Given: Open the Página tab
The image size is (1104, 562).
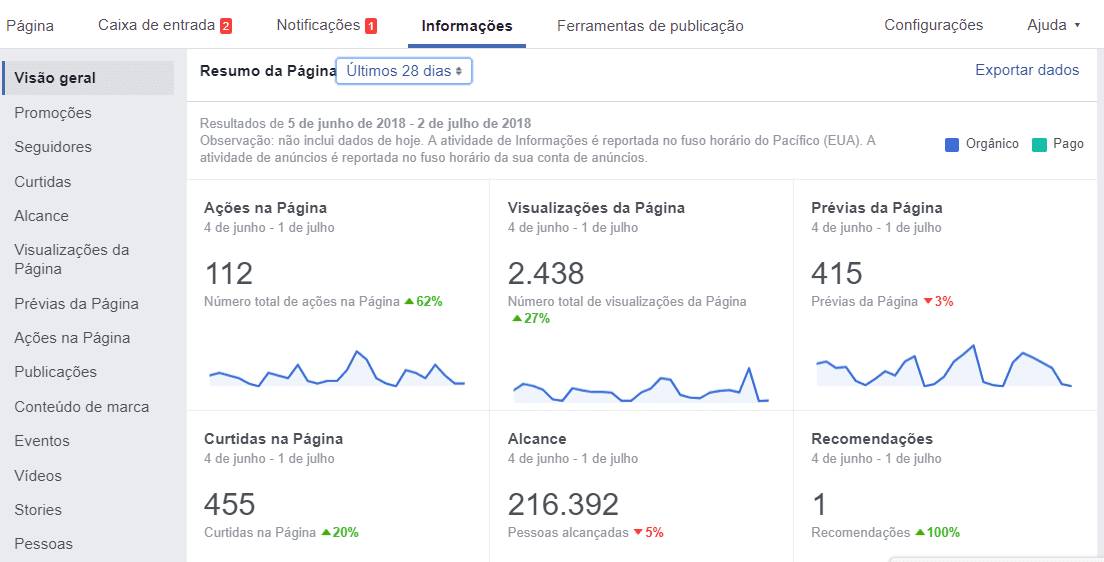Looking at the screenshot, I should pos(30,26).
